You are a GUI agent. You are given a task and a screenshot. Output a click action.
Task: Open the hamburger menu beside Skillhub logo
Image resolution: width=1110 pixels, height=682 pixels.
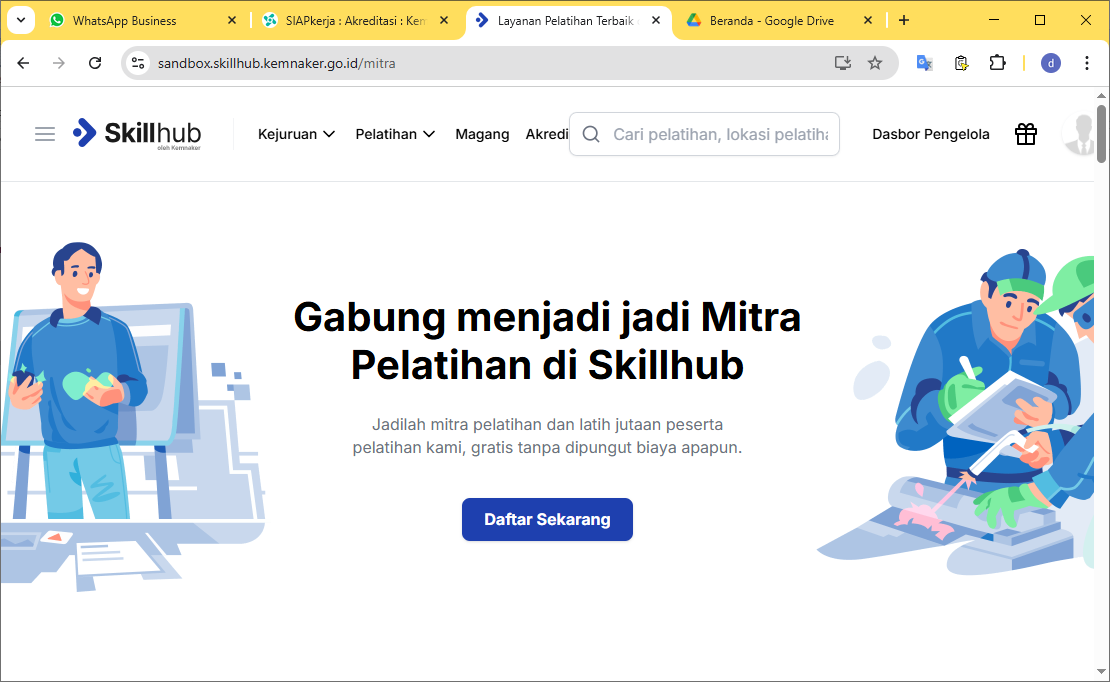pos(45,134)
